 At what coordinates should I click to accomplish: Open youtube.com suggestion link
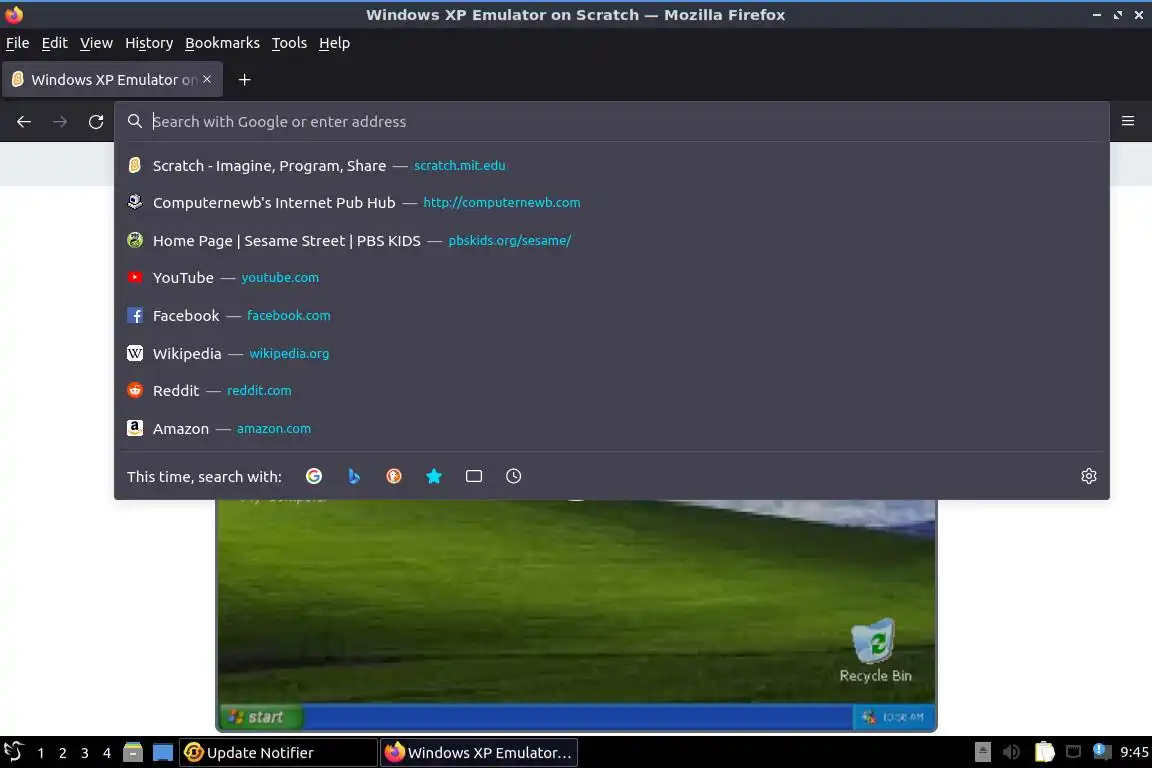coord(280,278)
